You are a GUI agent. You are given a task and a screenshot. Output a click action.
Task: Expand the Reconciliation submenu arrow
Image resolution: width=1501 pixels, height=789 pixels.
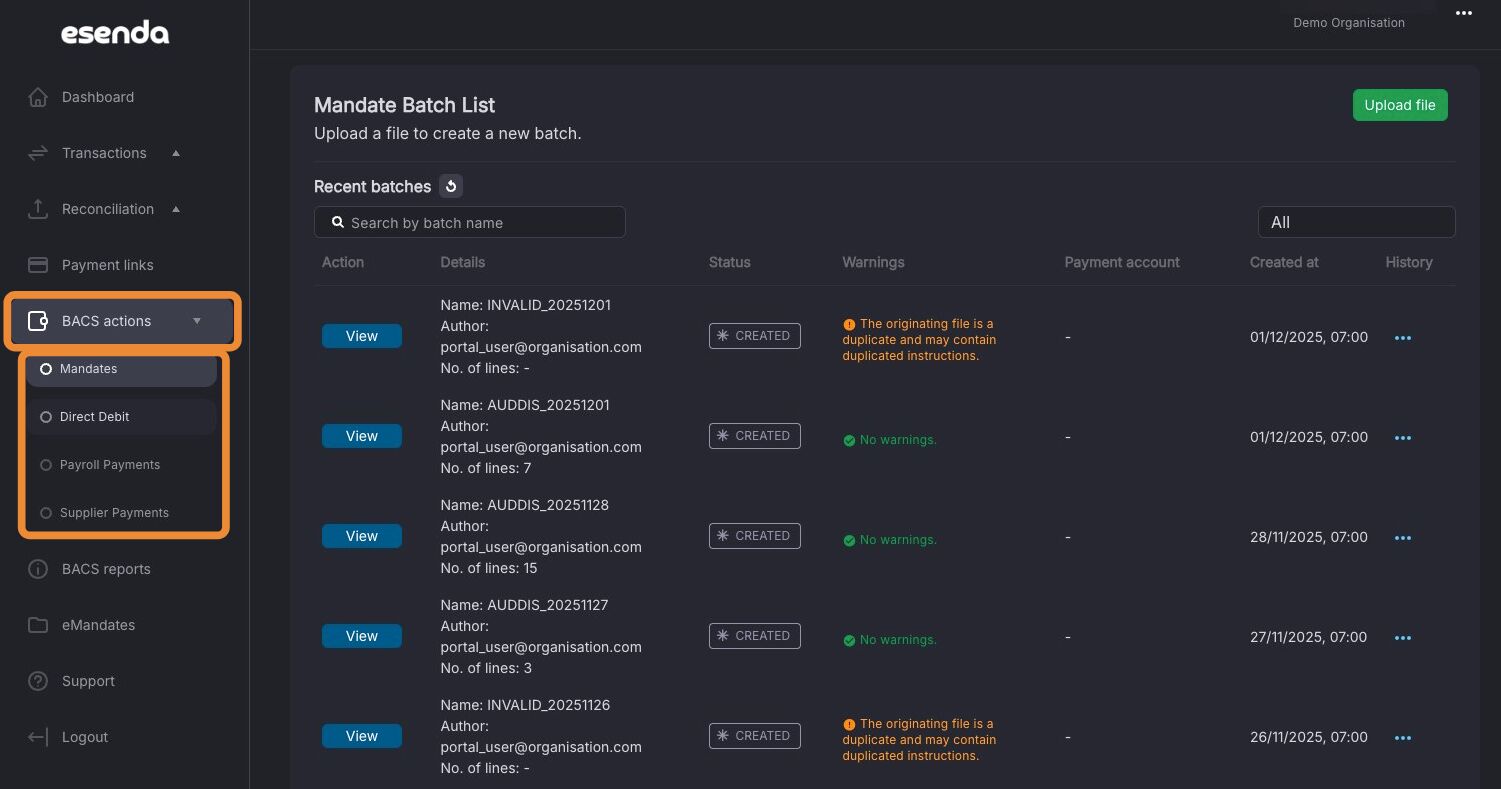pyautogui.click(x=177, y=209)
